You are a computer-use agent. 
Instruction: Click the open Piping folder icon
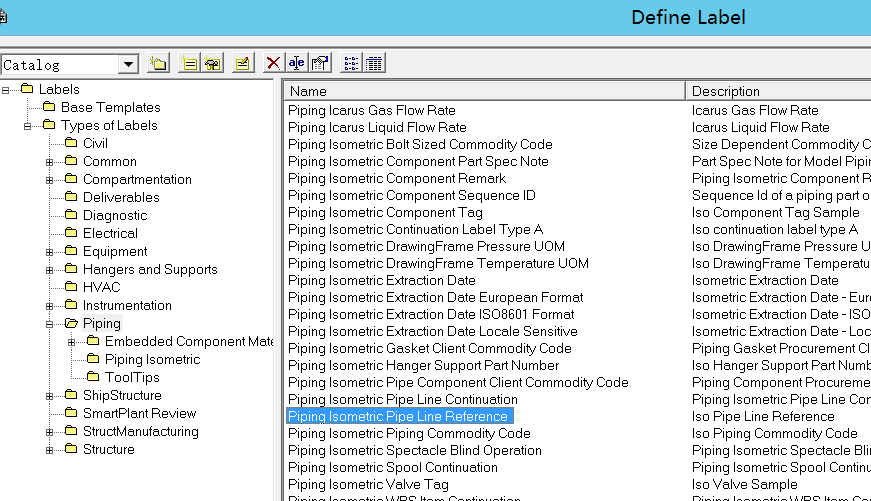[71, 323]
